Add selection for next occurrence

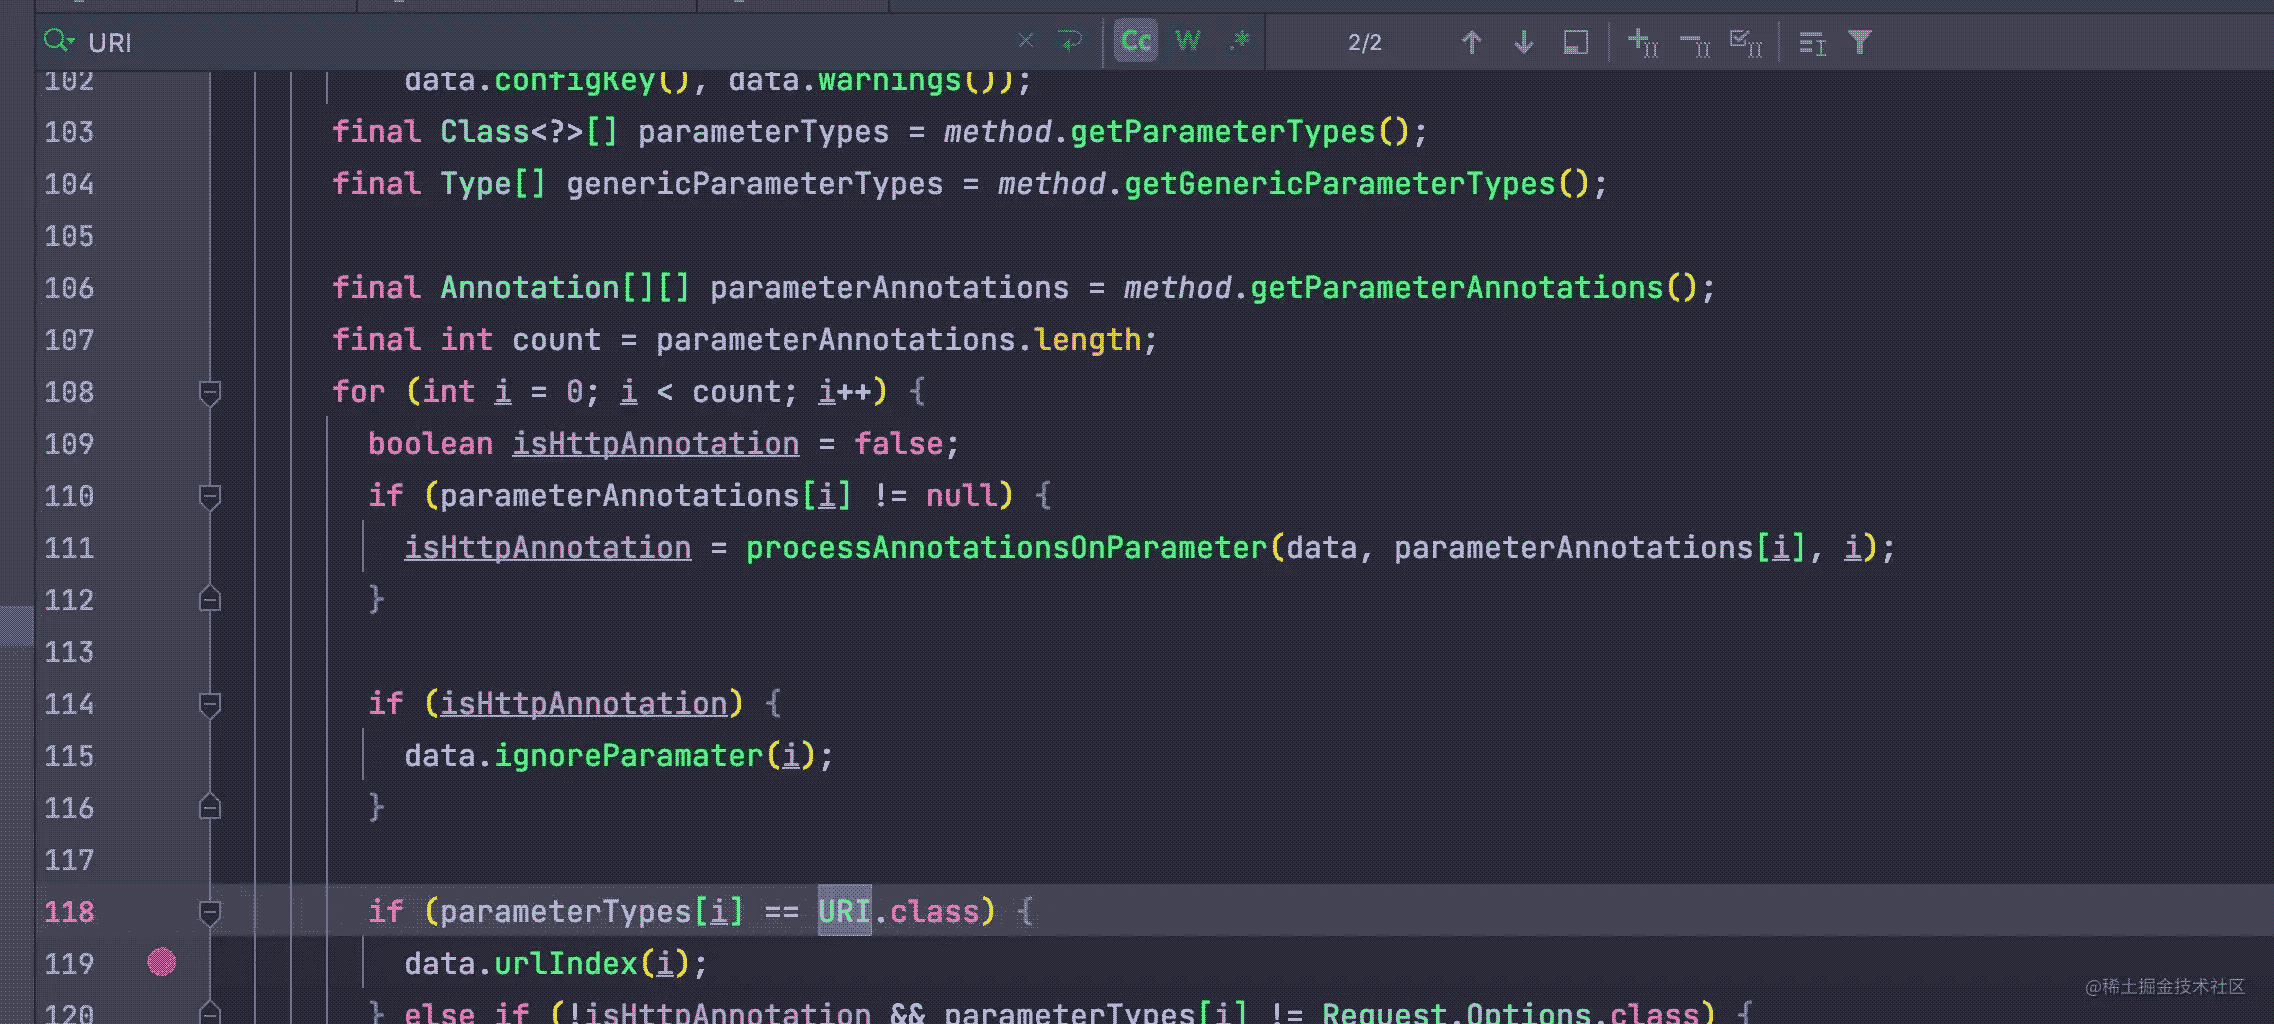coord(1643,43)
